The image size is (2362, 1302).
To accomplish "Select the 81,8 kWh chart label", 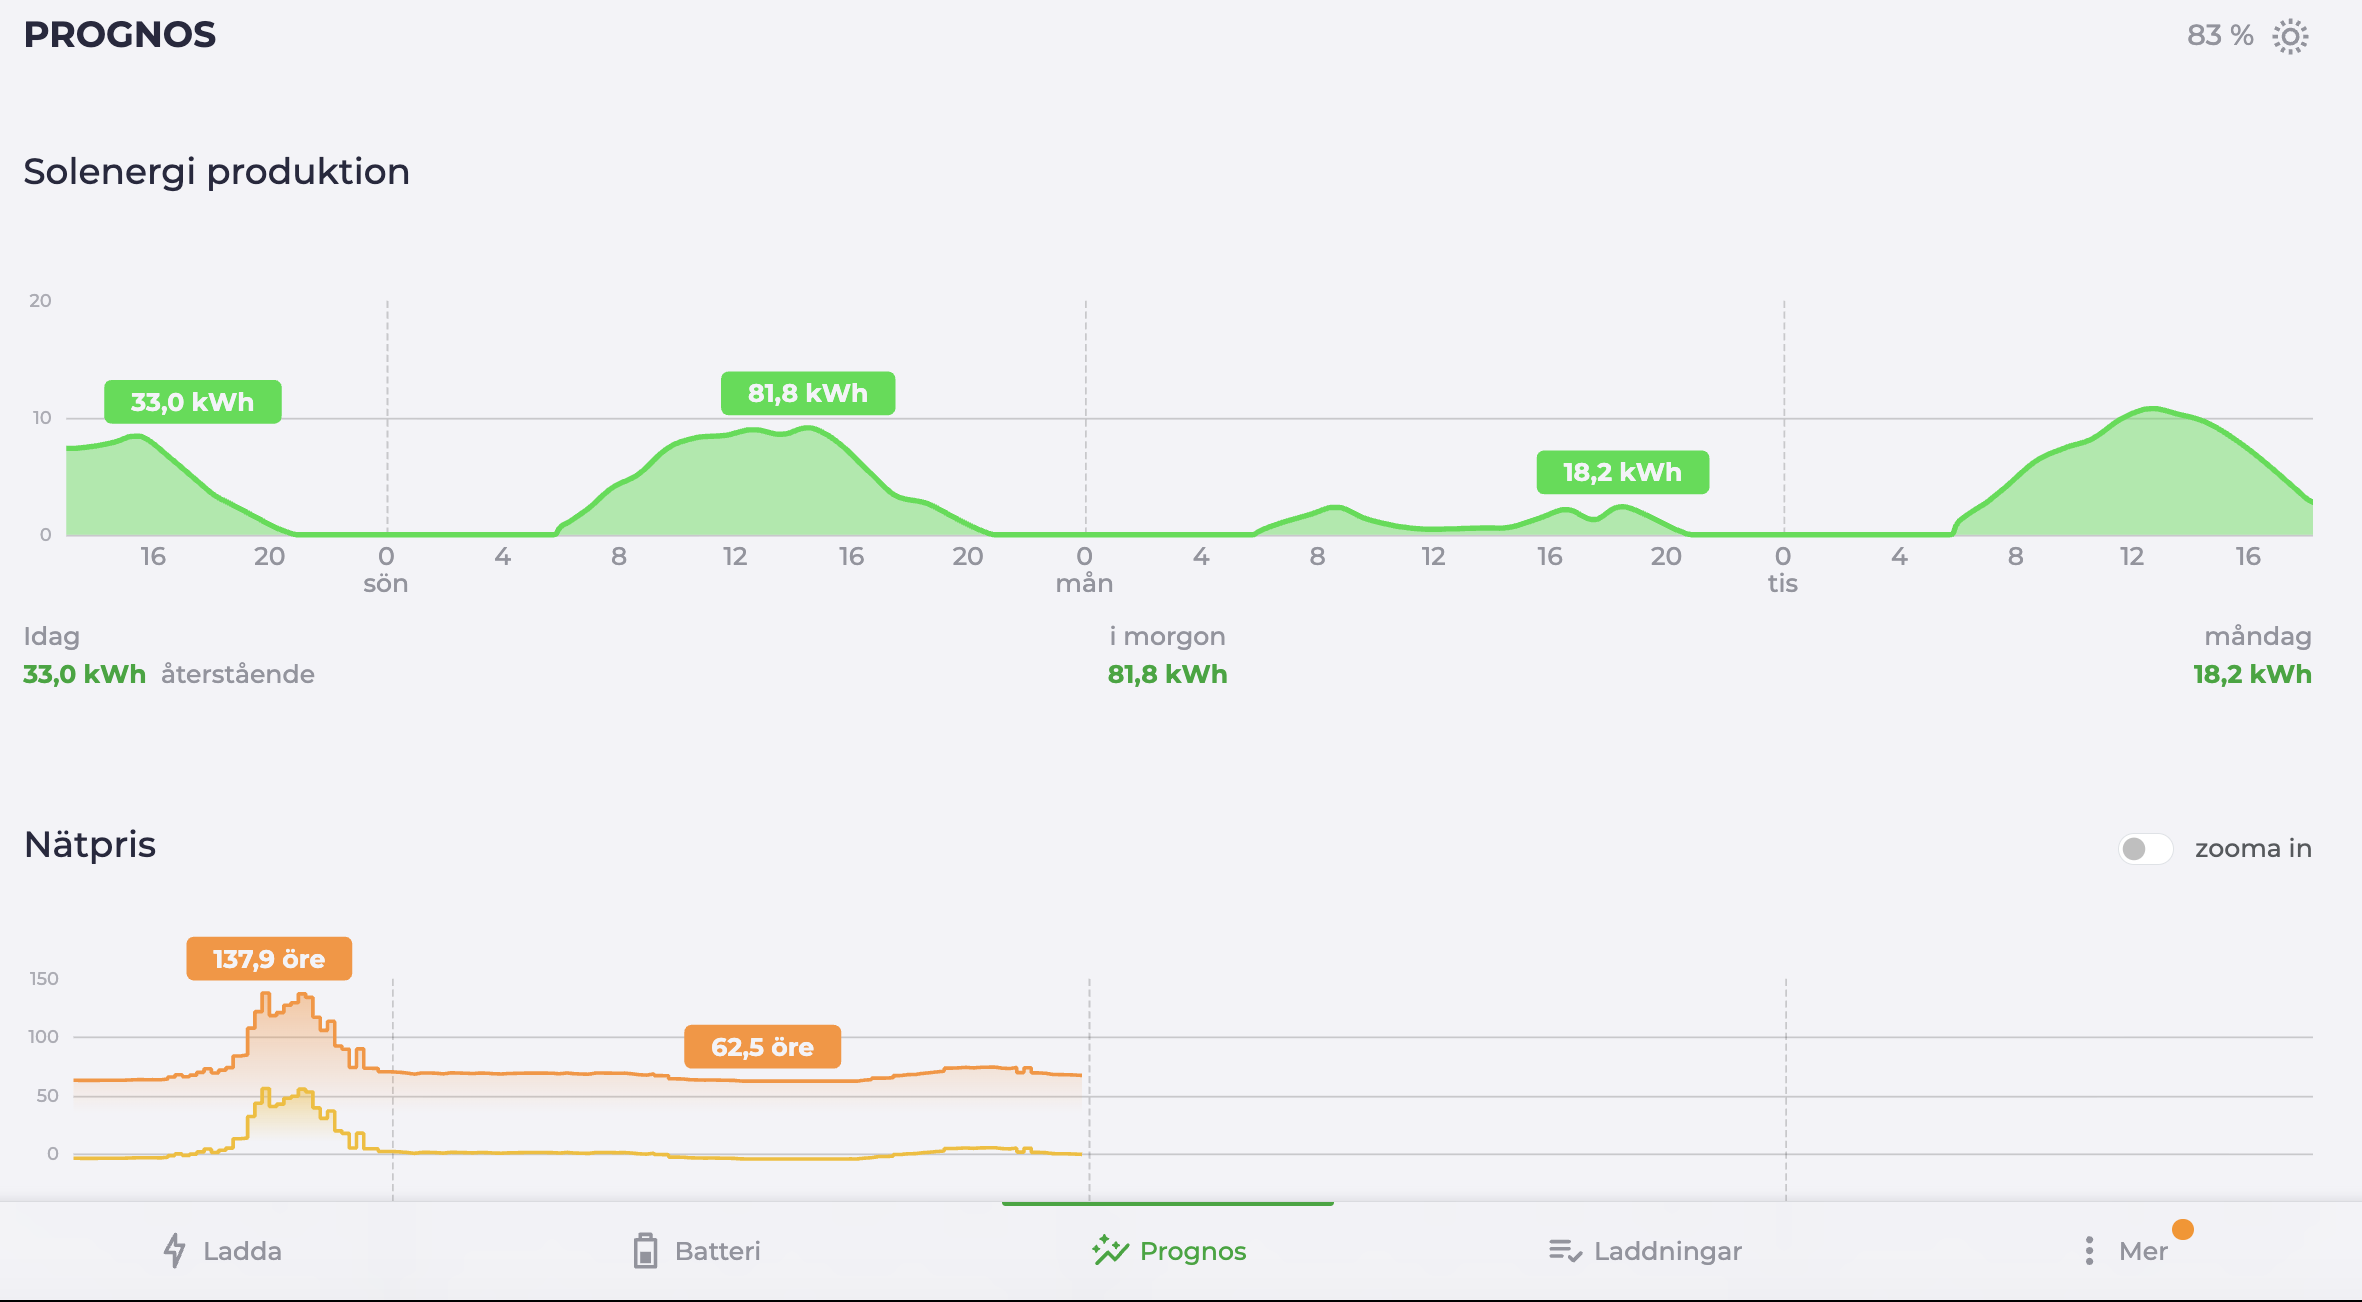I will click(x=808, y=393).
